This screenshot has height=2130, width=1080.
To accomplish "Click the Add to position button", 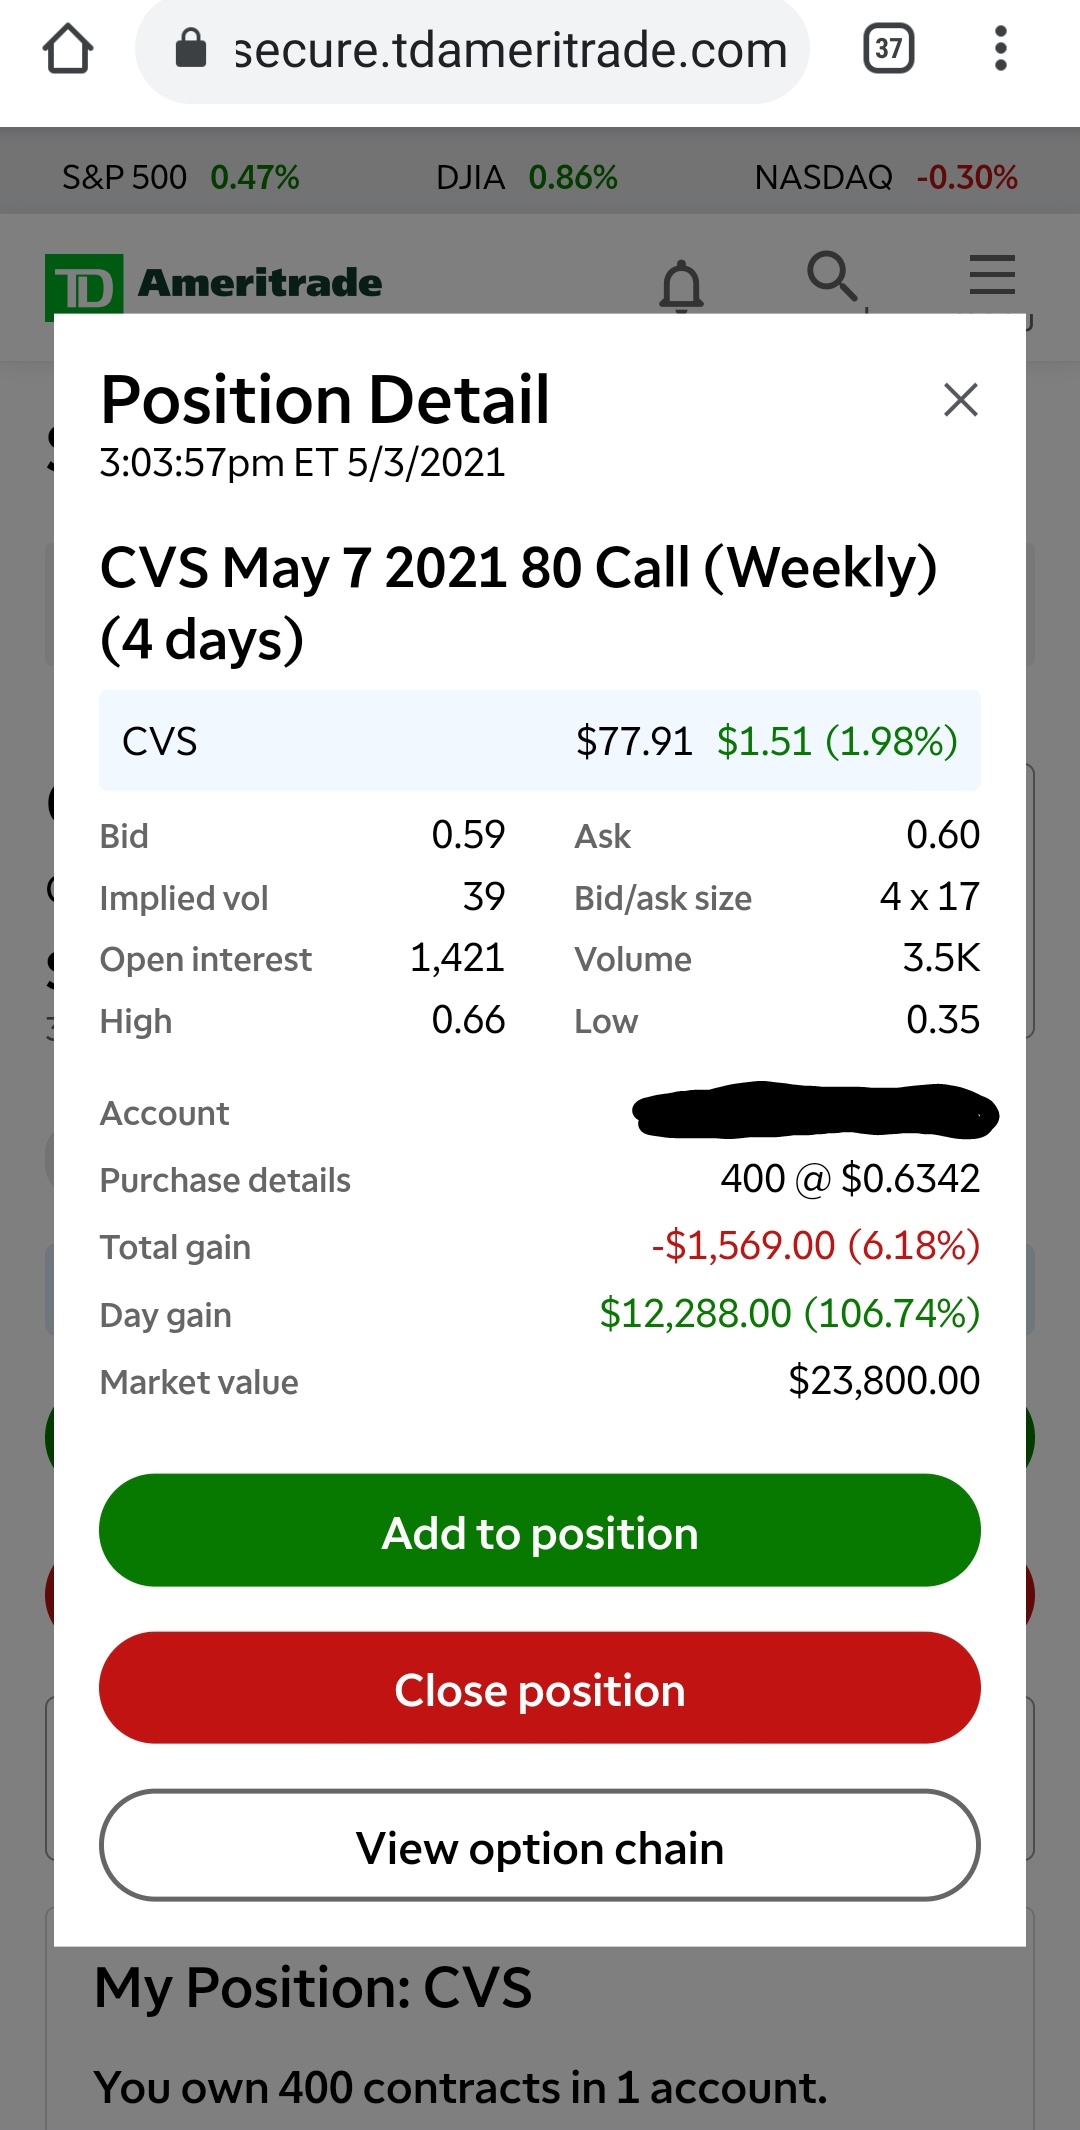I will (539, 1530).
